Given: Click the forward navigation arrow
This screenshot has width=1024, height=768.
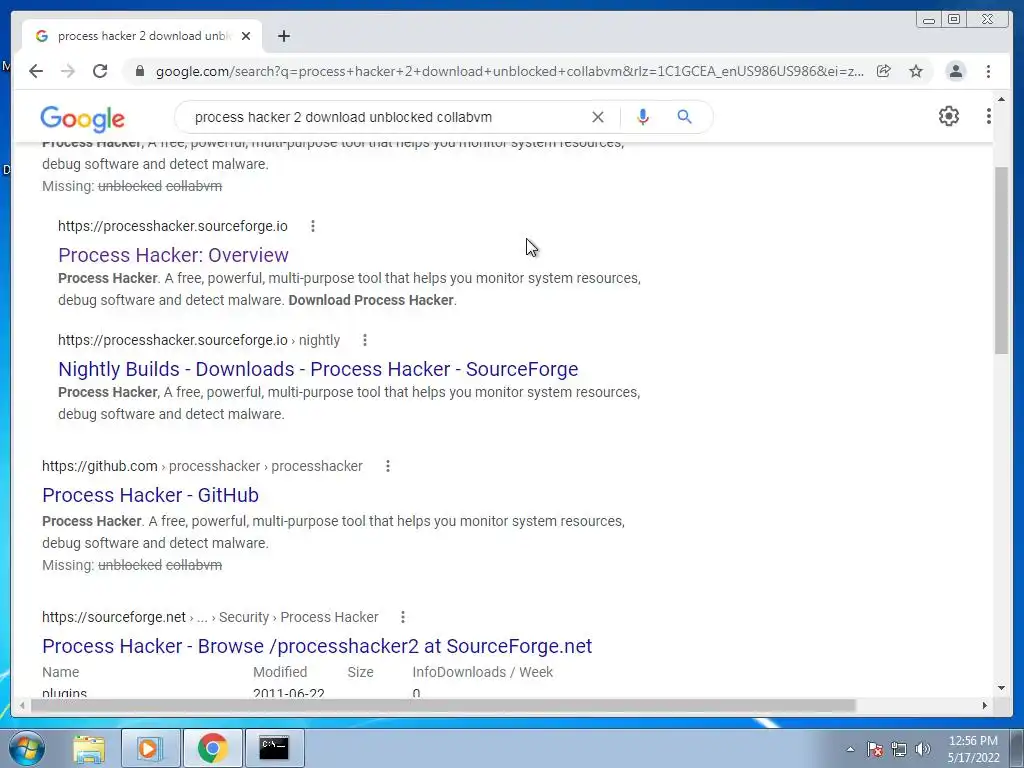Looking at the screenshot, I should [68, 71].
